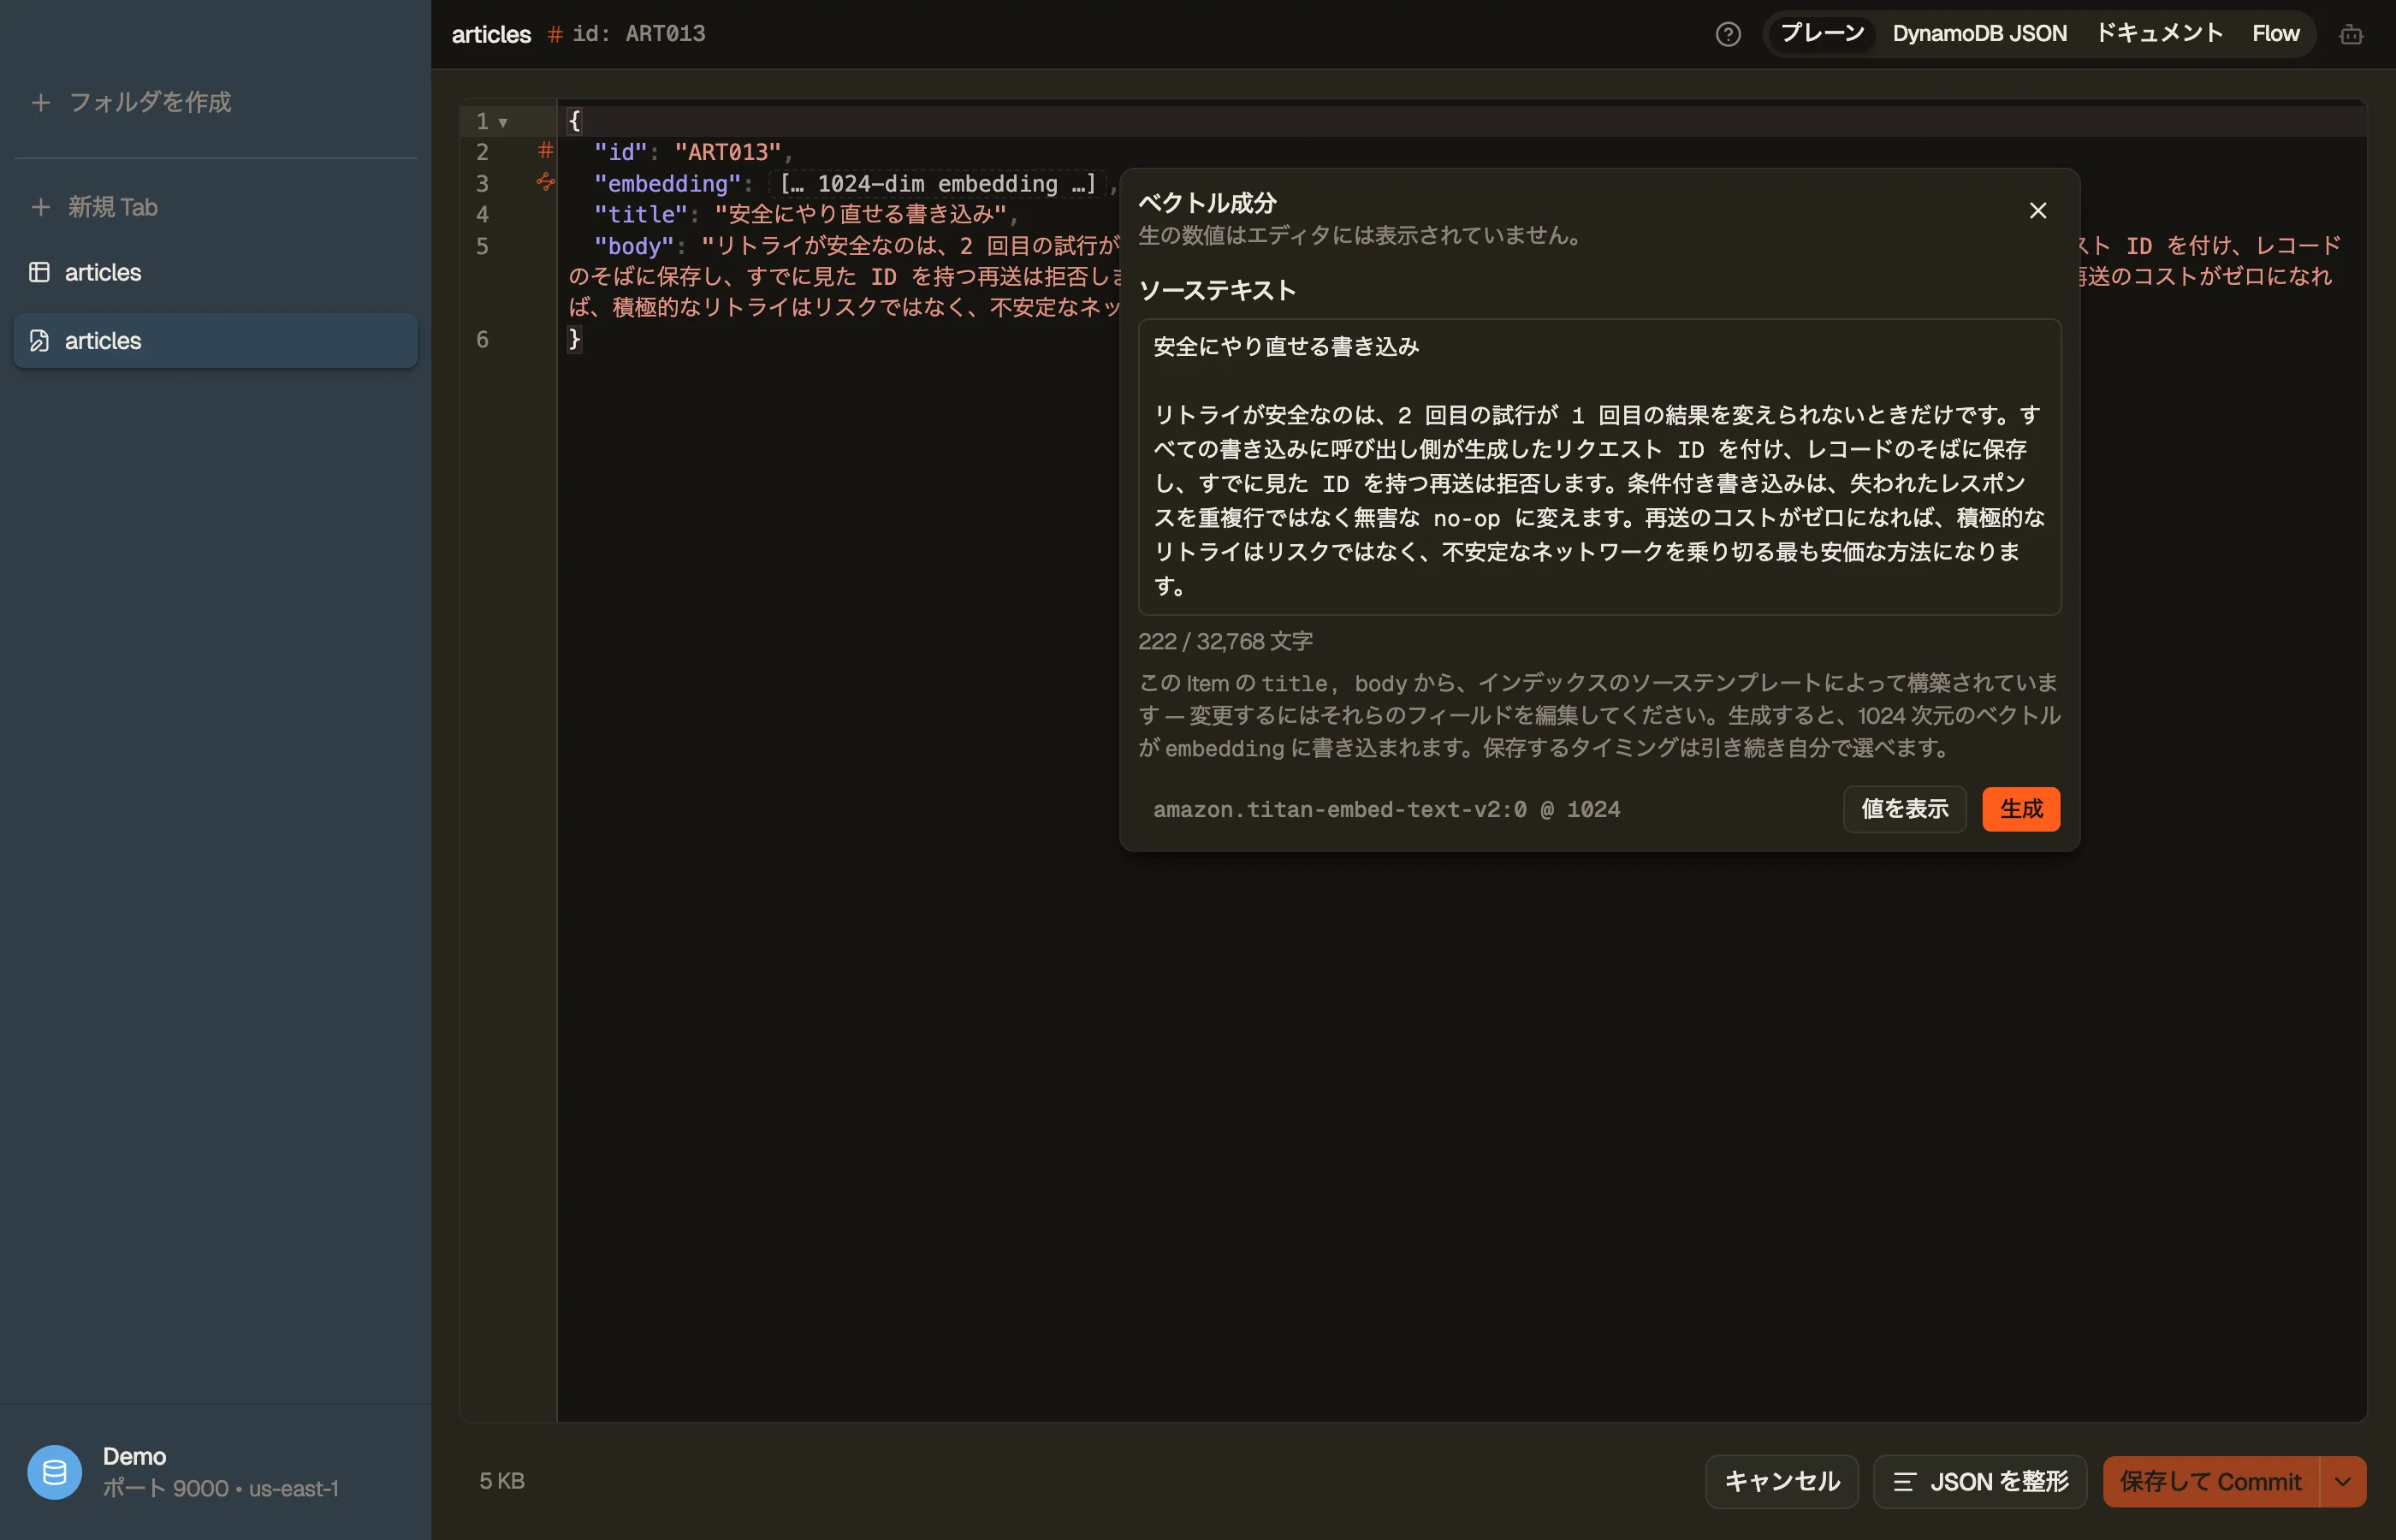Click the 5 KB size indicator
This screenshot has height=1540, width=2396.
click(x=501, y=1481)
